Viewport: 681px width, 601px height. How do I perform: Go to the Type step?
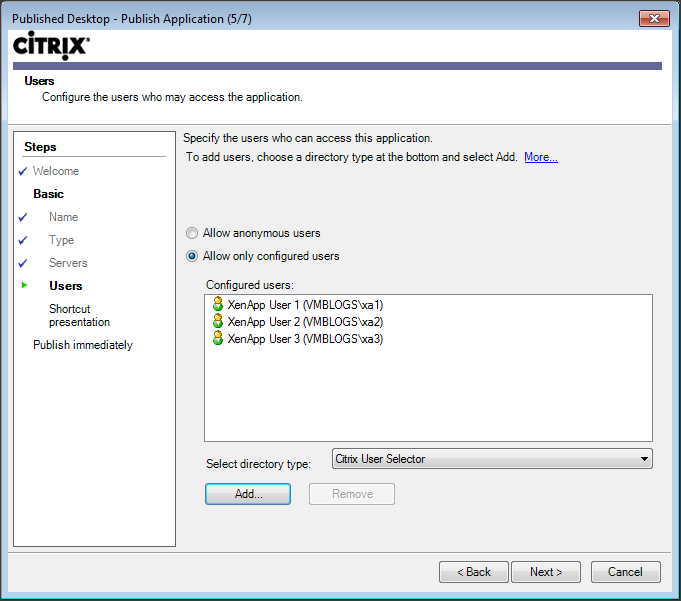click(x=61, y=240)
